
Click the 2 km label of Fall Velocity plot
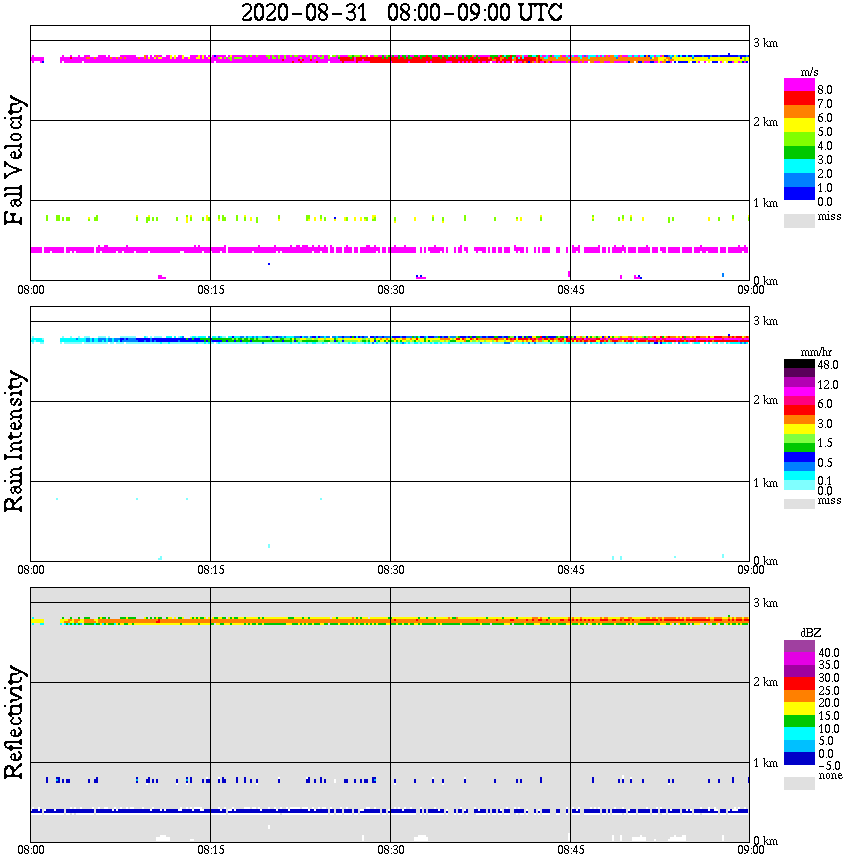[766, 122]
